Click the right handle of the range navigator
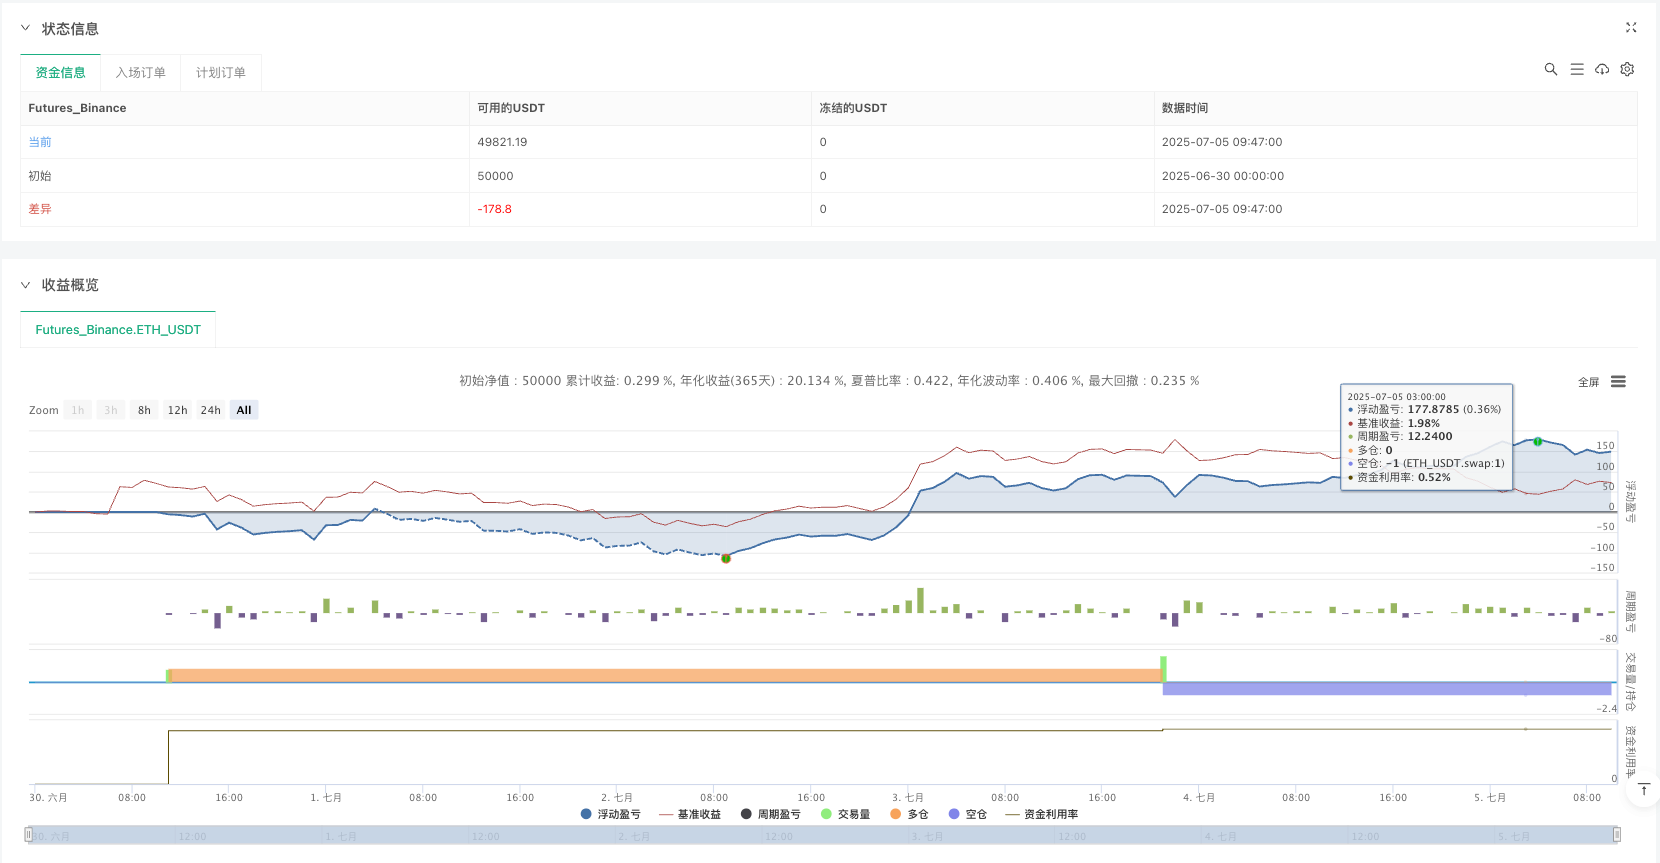The height and width of the screenshot is (863, 1660). (1616, 835)
